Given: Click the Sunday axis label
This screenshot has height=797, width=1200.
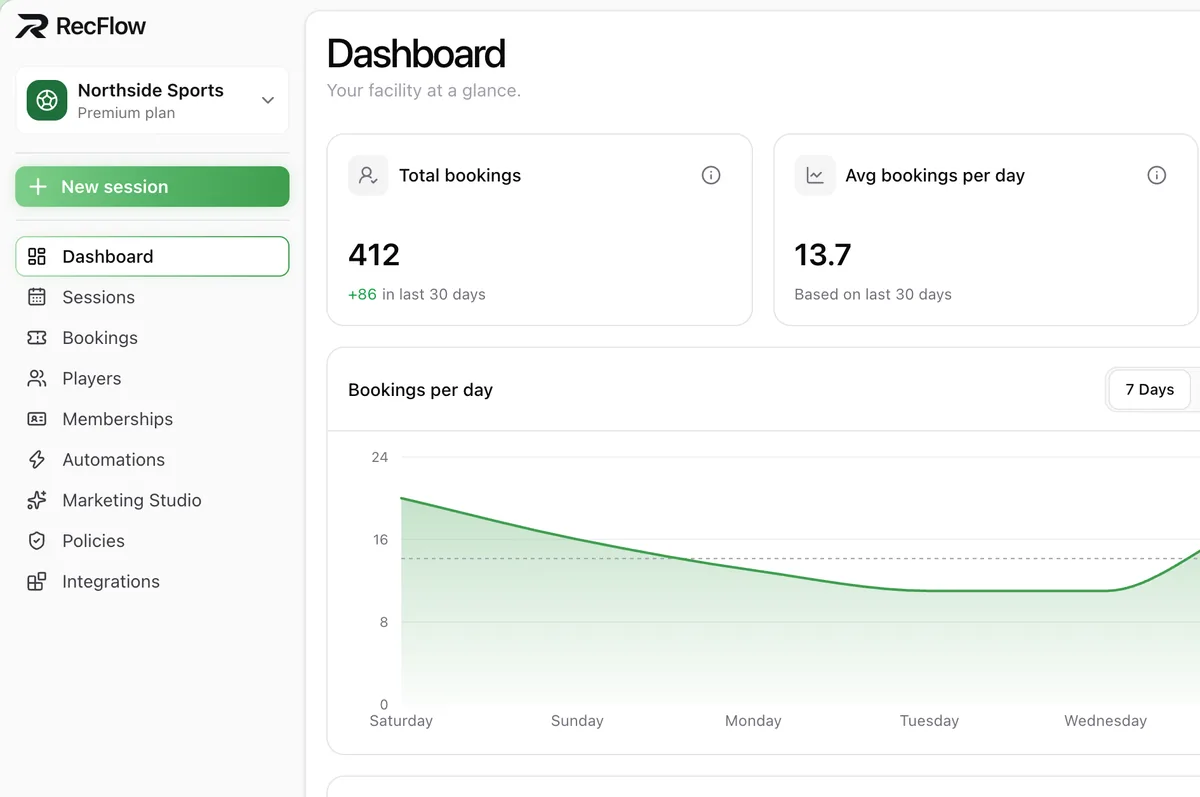Looking at the screenshot, I should 577,720.
